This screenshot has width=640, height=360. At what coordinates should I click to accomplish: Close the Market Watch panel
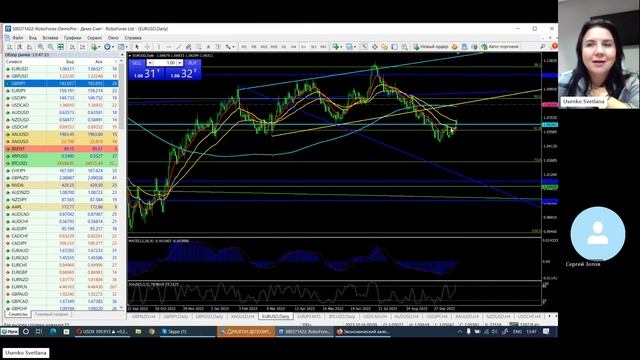click(x=122, y=54)
